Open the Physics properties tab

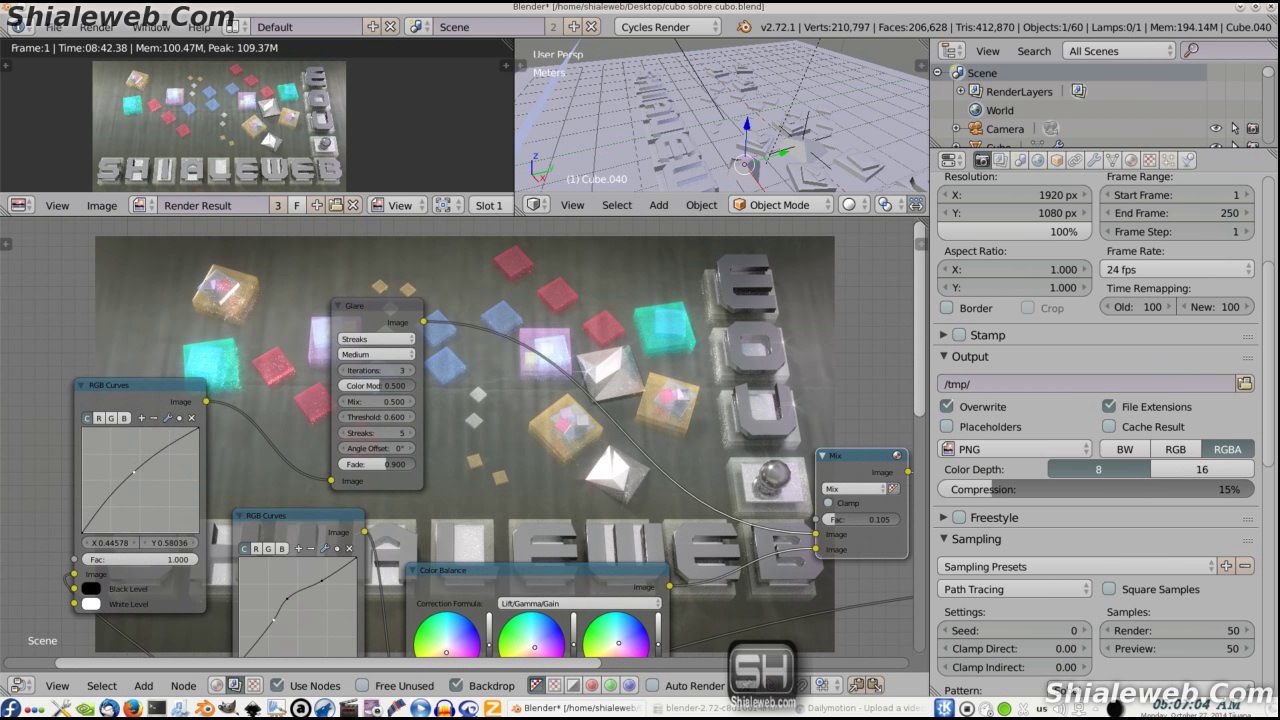(1187, 160)
